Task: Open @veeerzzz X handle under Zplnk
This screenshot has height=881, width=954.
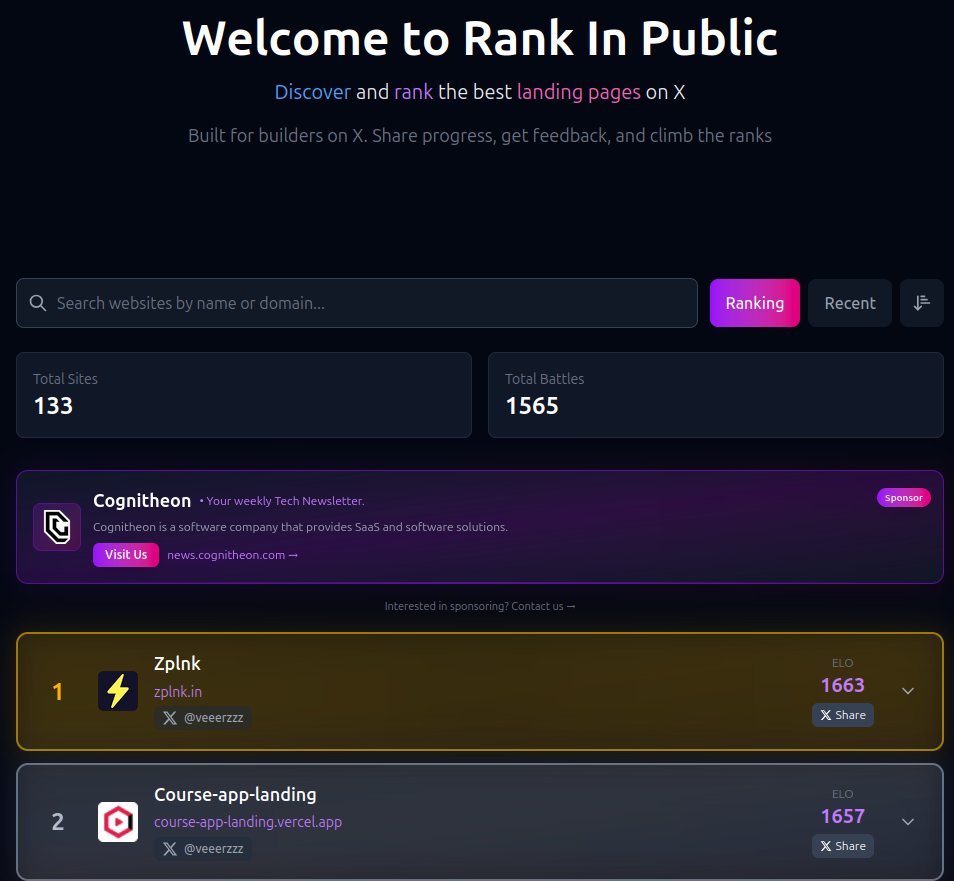Action: [203, 718]
